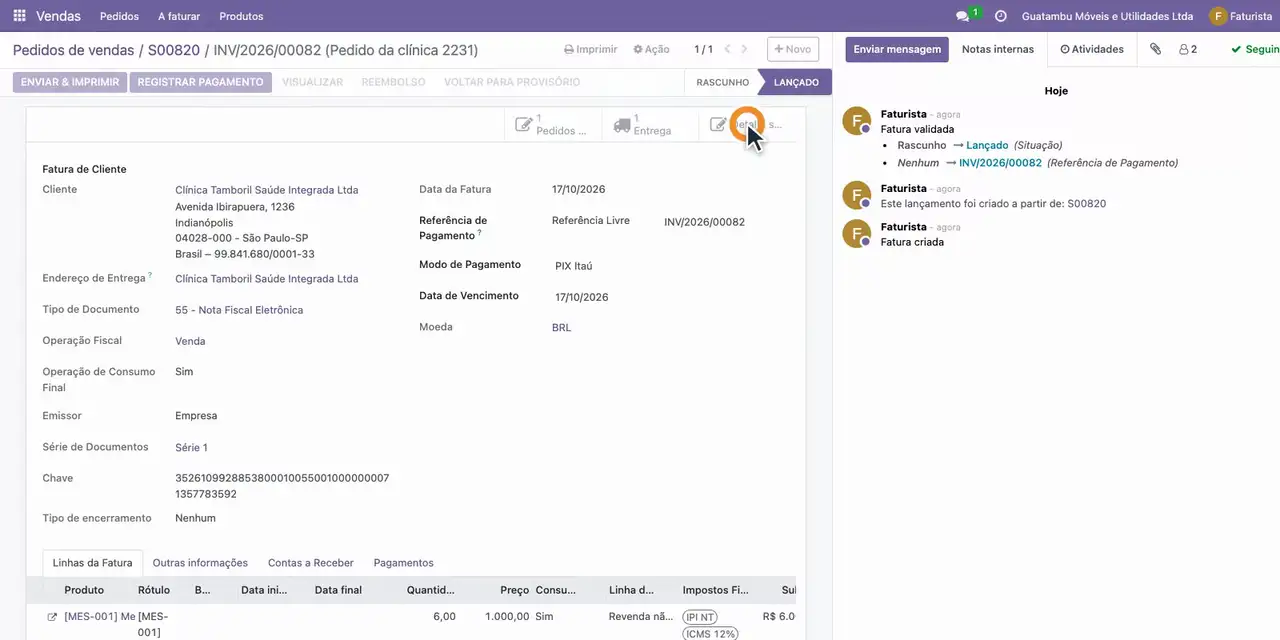This screenshot has height=640, width=1280.
Task: Open the 1 Entrega truck smart button
Action: click(x=648, y=125)
